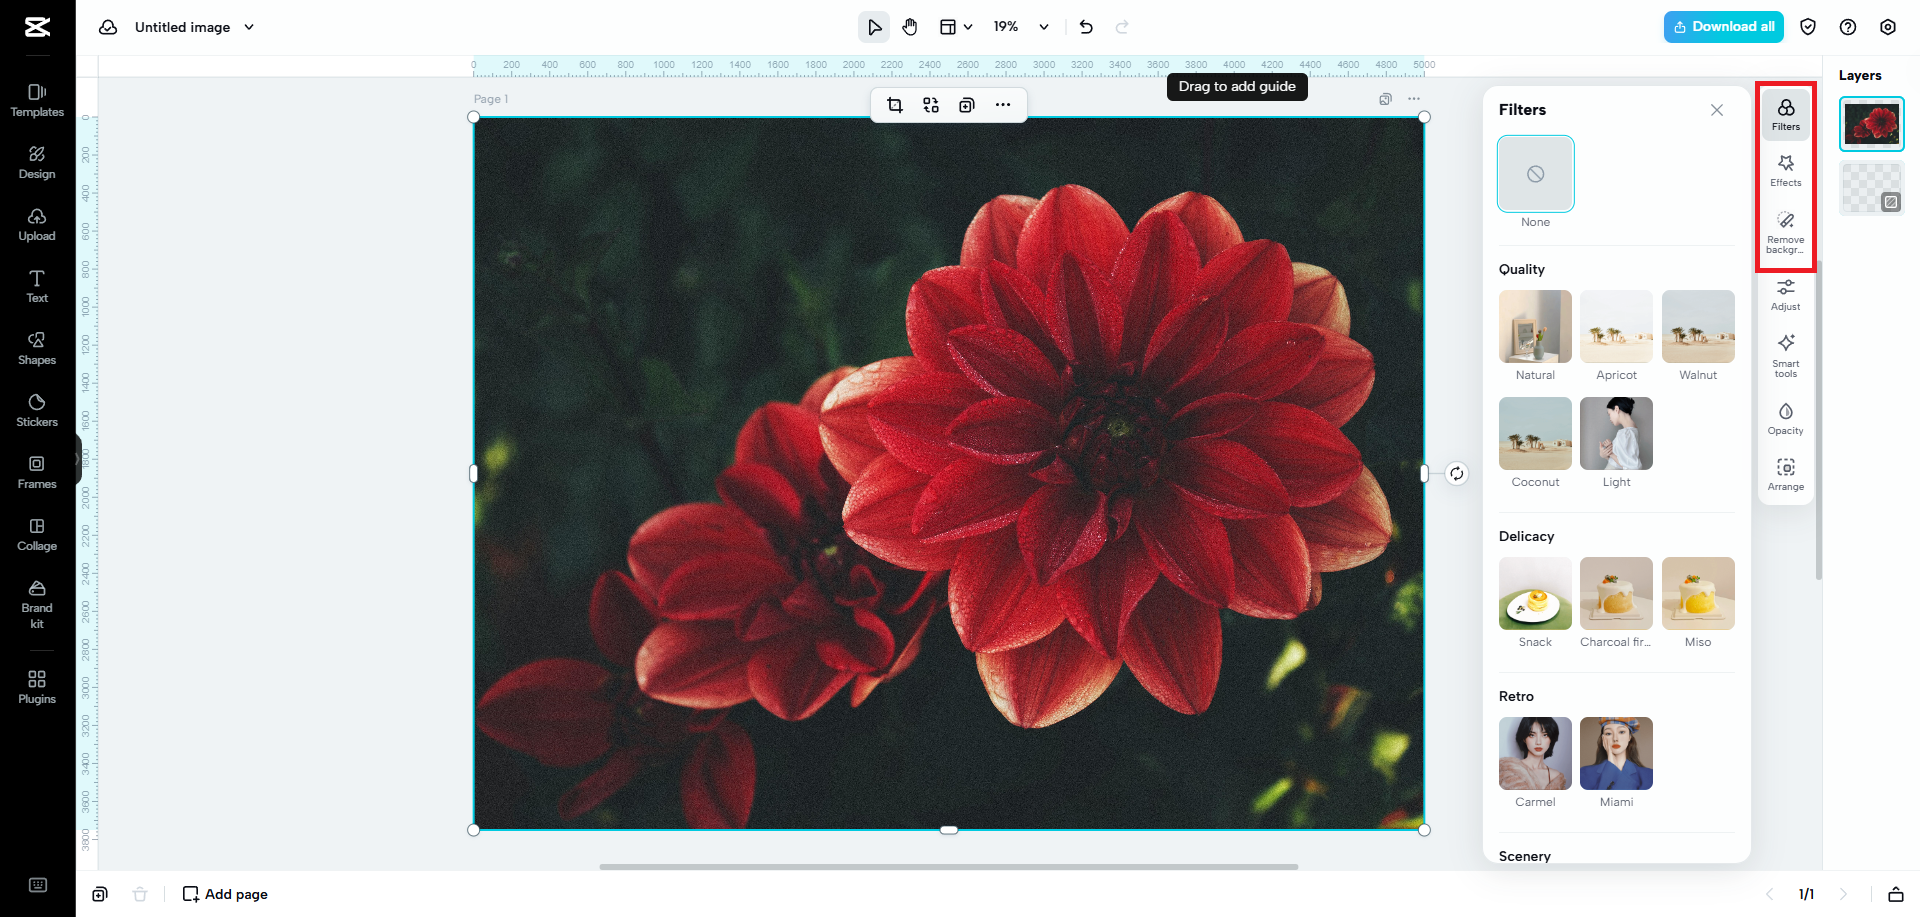Toggle preview mode with the play arrow
Screen dimensions: 1920x917
coord(873,27)
